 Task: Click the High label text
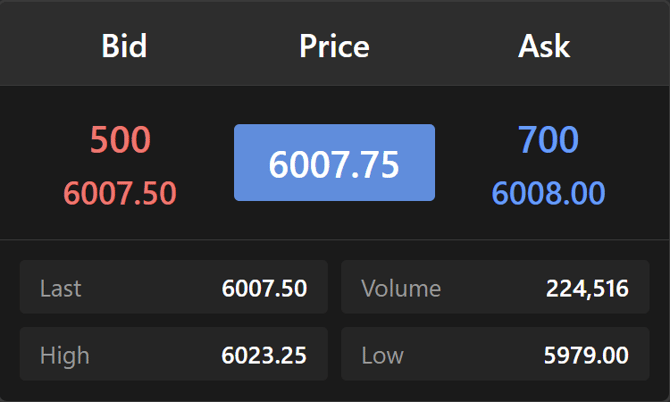coord(64,355)
